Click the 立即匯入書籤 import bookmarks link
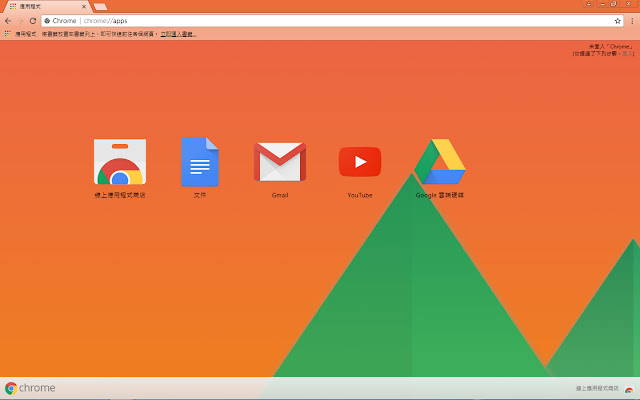 point(178,34)
